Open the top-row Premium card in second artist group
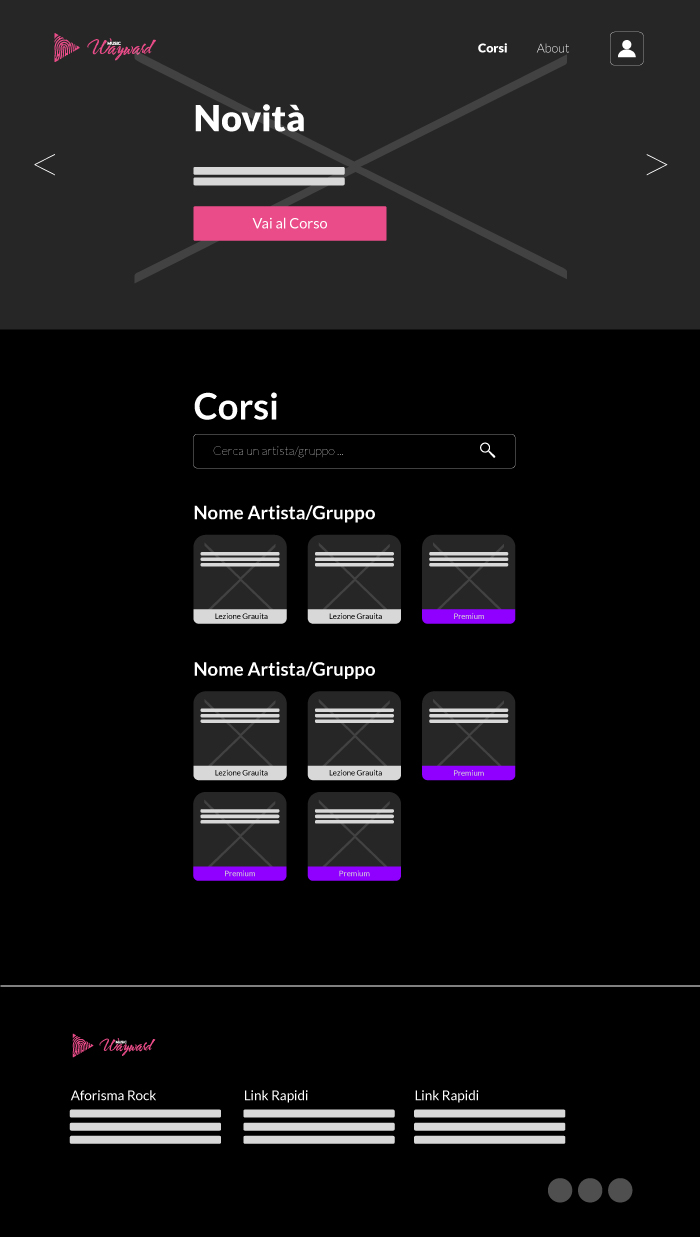 click(468, 736)
